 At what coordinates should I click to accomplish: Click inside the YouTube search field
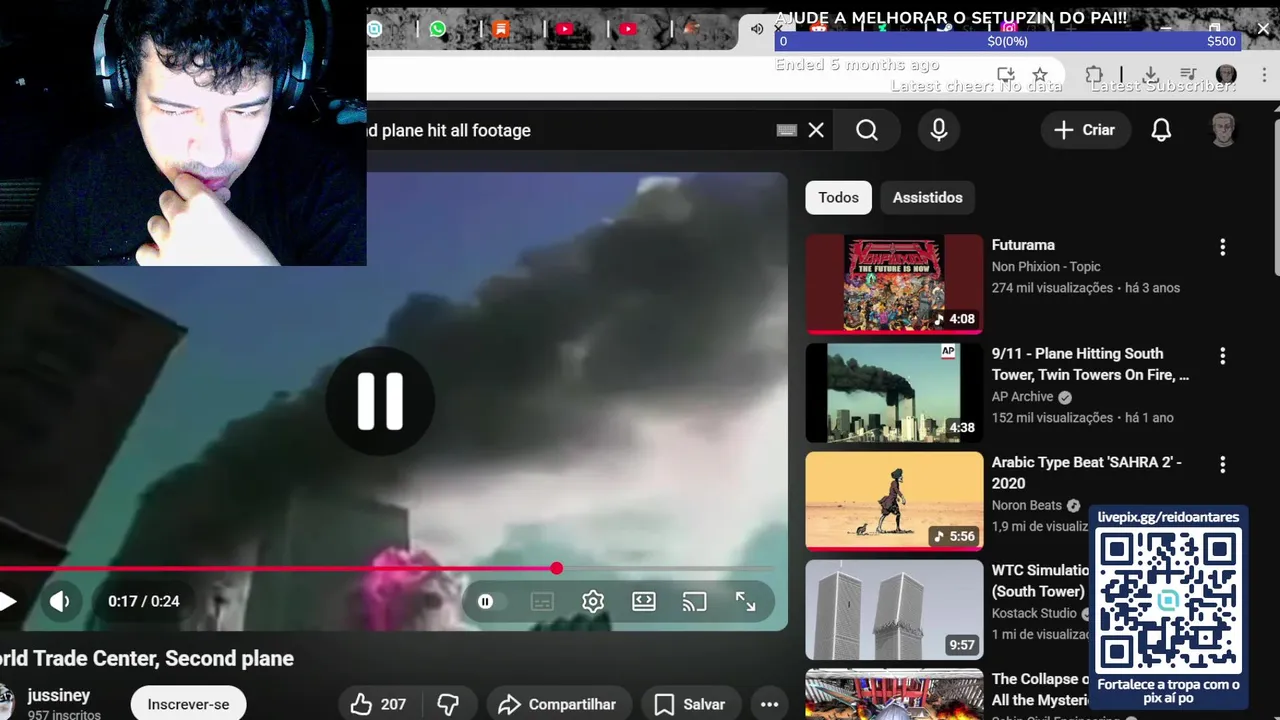570,130
